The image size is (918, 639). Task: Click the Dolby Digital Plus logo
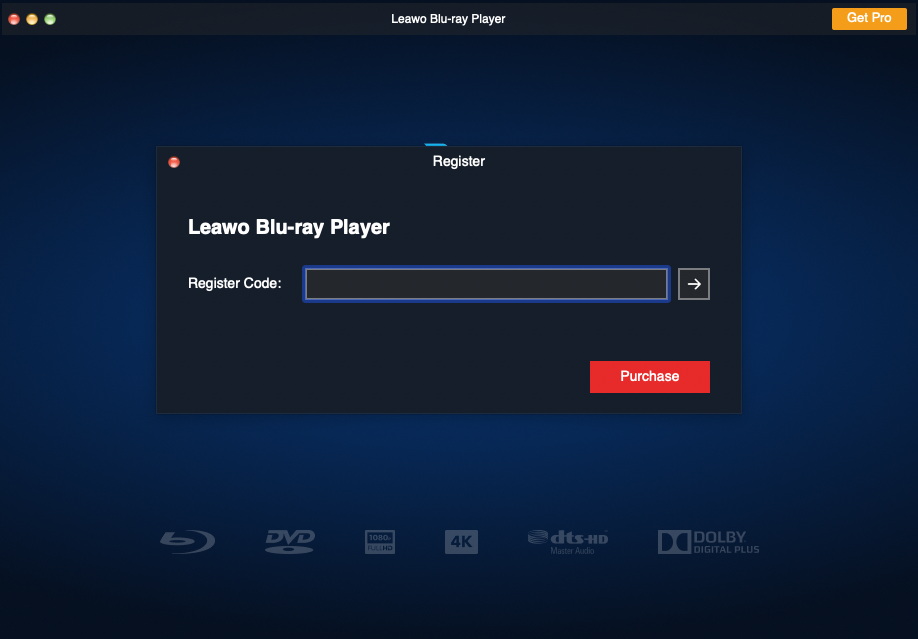(708, 542)
